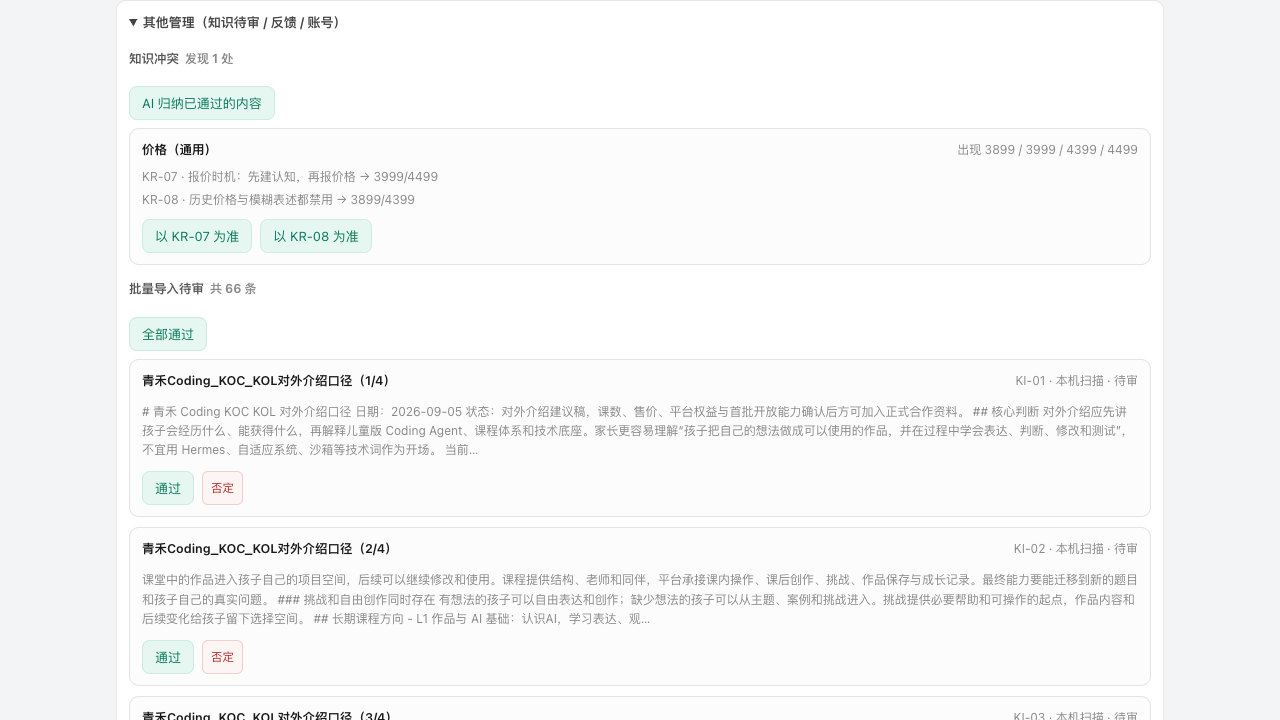This screenshot has height=720, width=1280.
Task: Click the 全部通过 button
Action: pos(168,334)
